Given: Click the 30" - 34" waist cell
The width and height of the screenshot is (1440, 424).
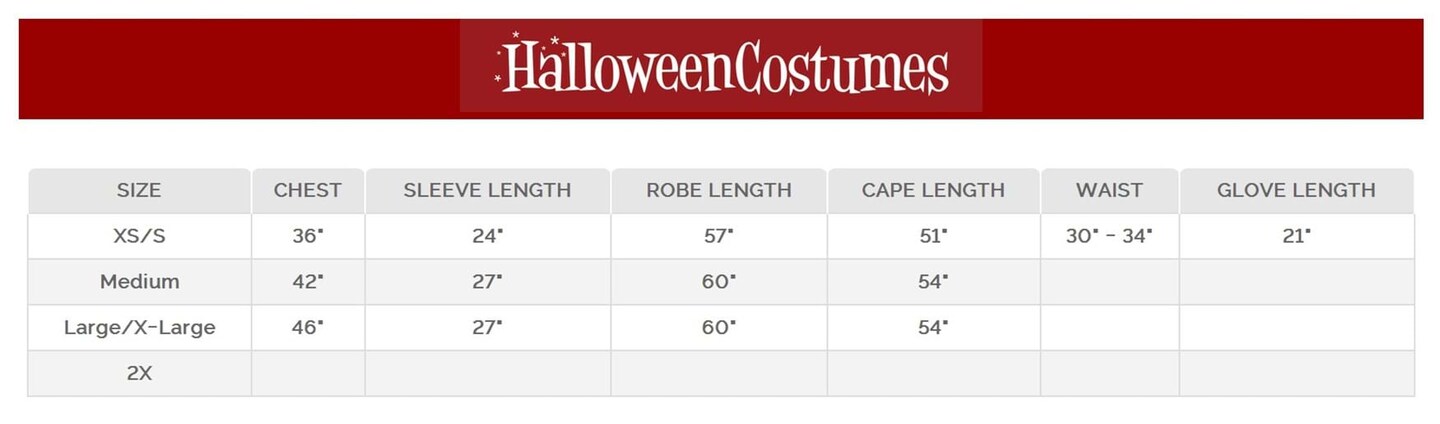Looking at the screenshot, I should 1109,237.
